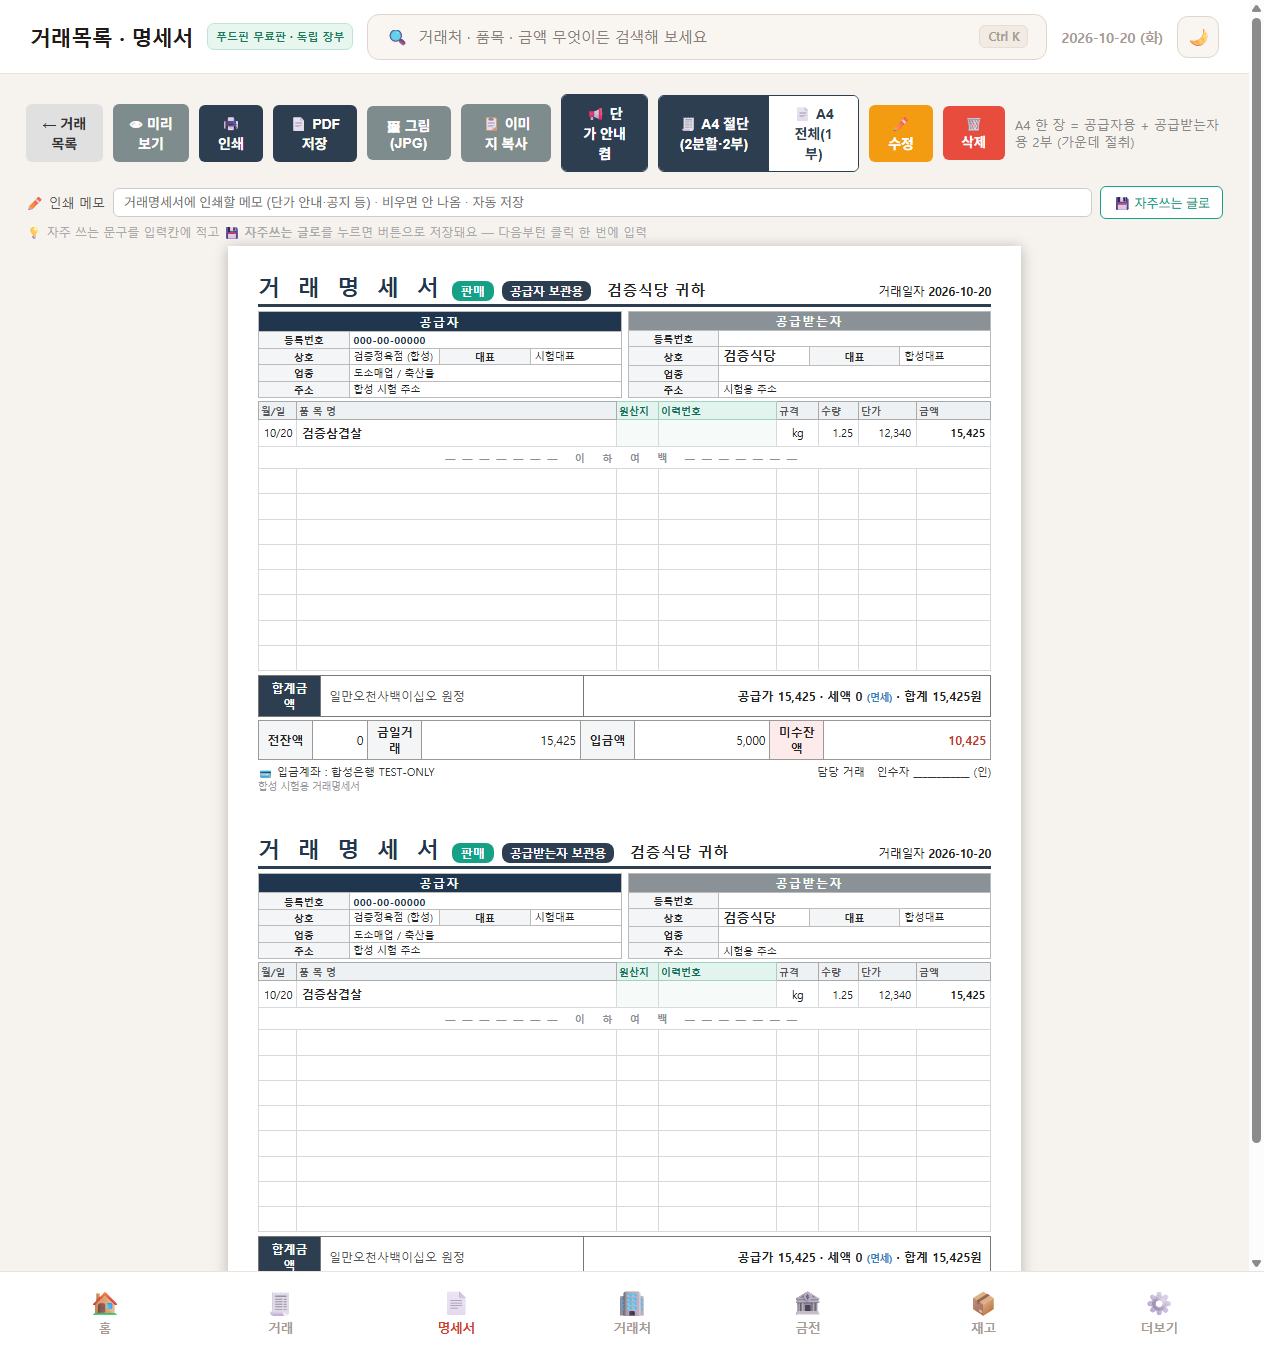The height and width of the screenshot is (1353, 1264).
Task: Toggle dark mode with the moon button
Action: [x=1198, y=37]
